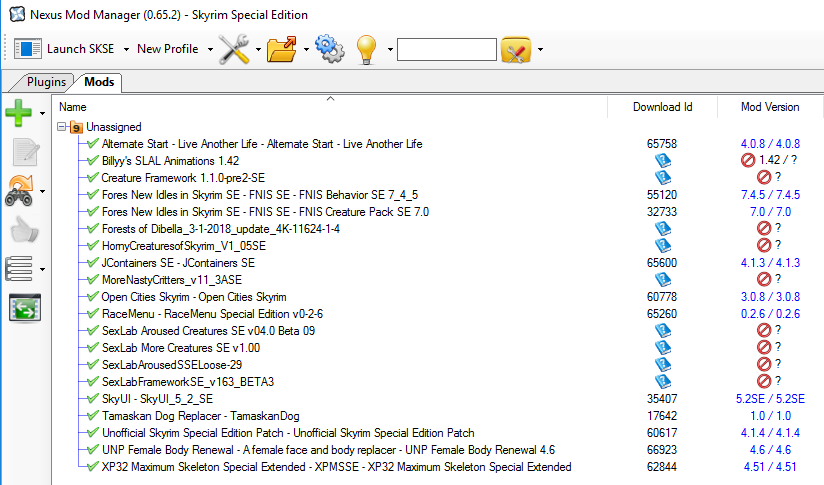This screenshot has width=824, height=485.
Task: Click red prohibited icon for Creature Framework
Action: pos(764,178)
